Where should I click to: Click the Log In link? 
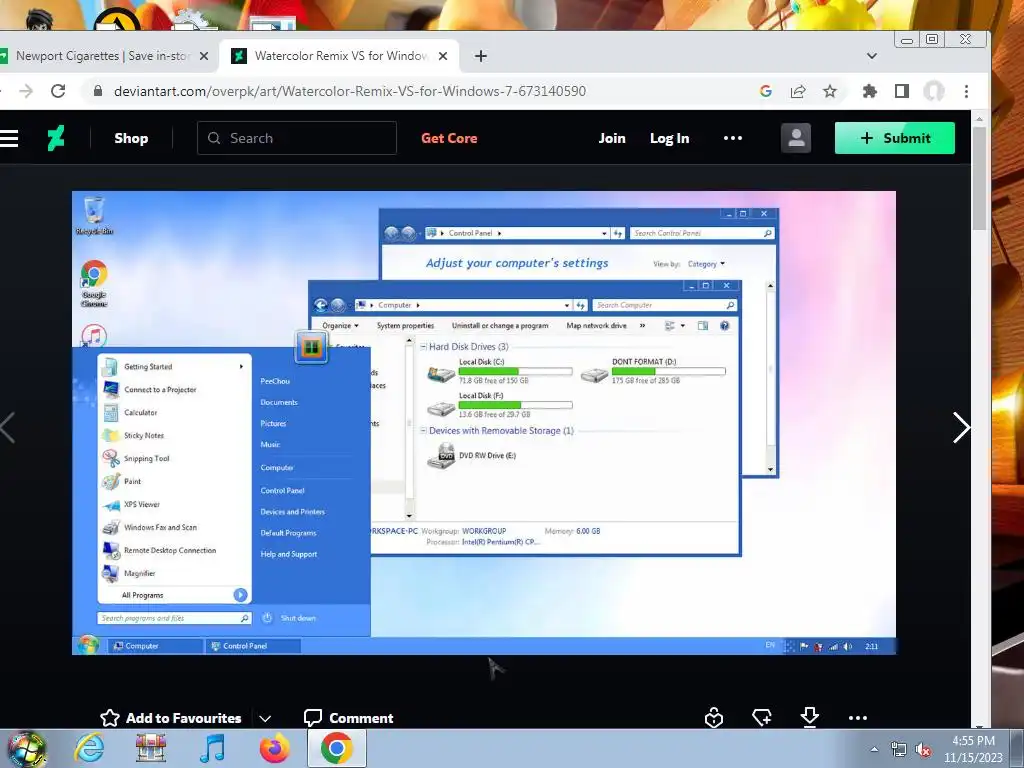point(669,138)
